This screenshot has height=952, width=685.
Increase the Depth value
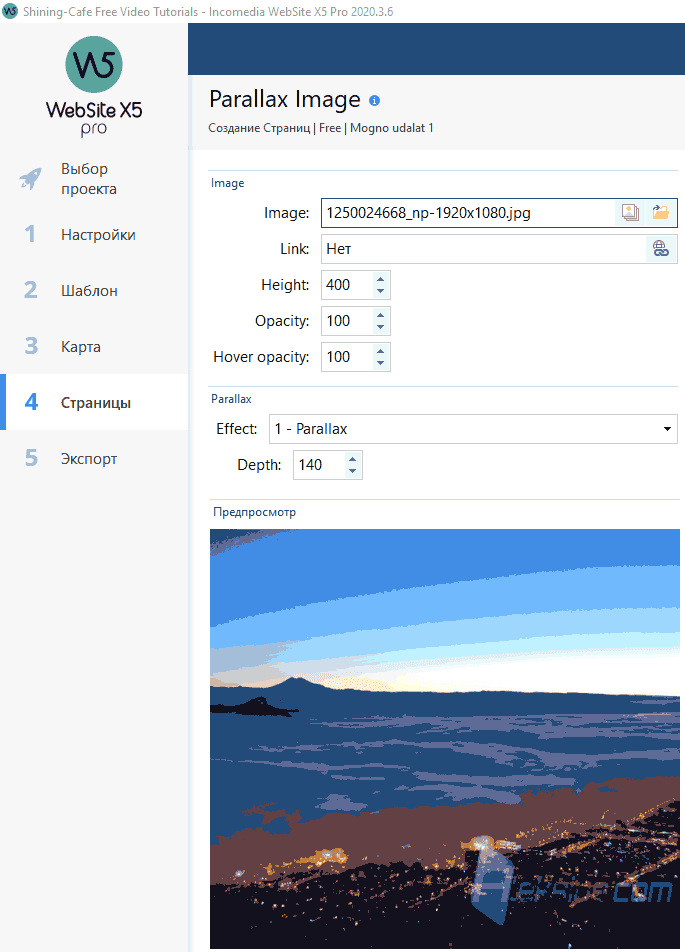click(352, 459)
